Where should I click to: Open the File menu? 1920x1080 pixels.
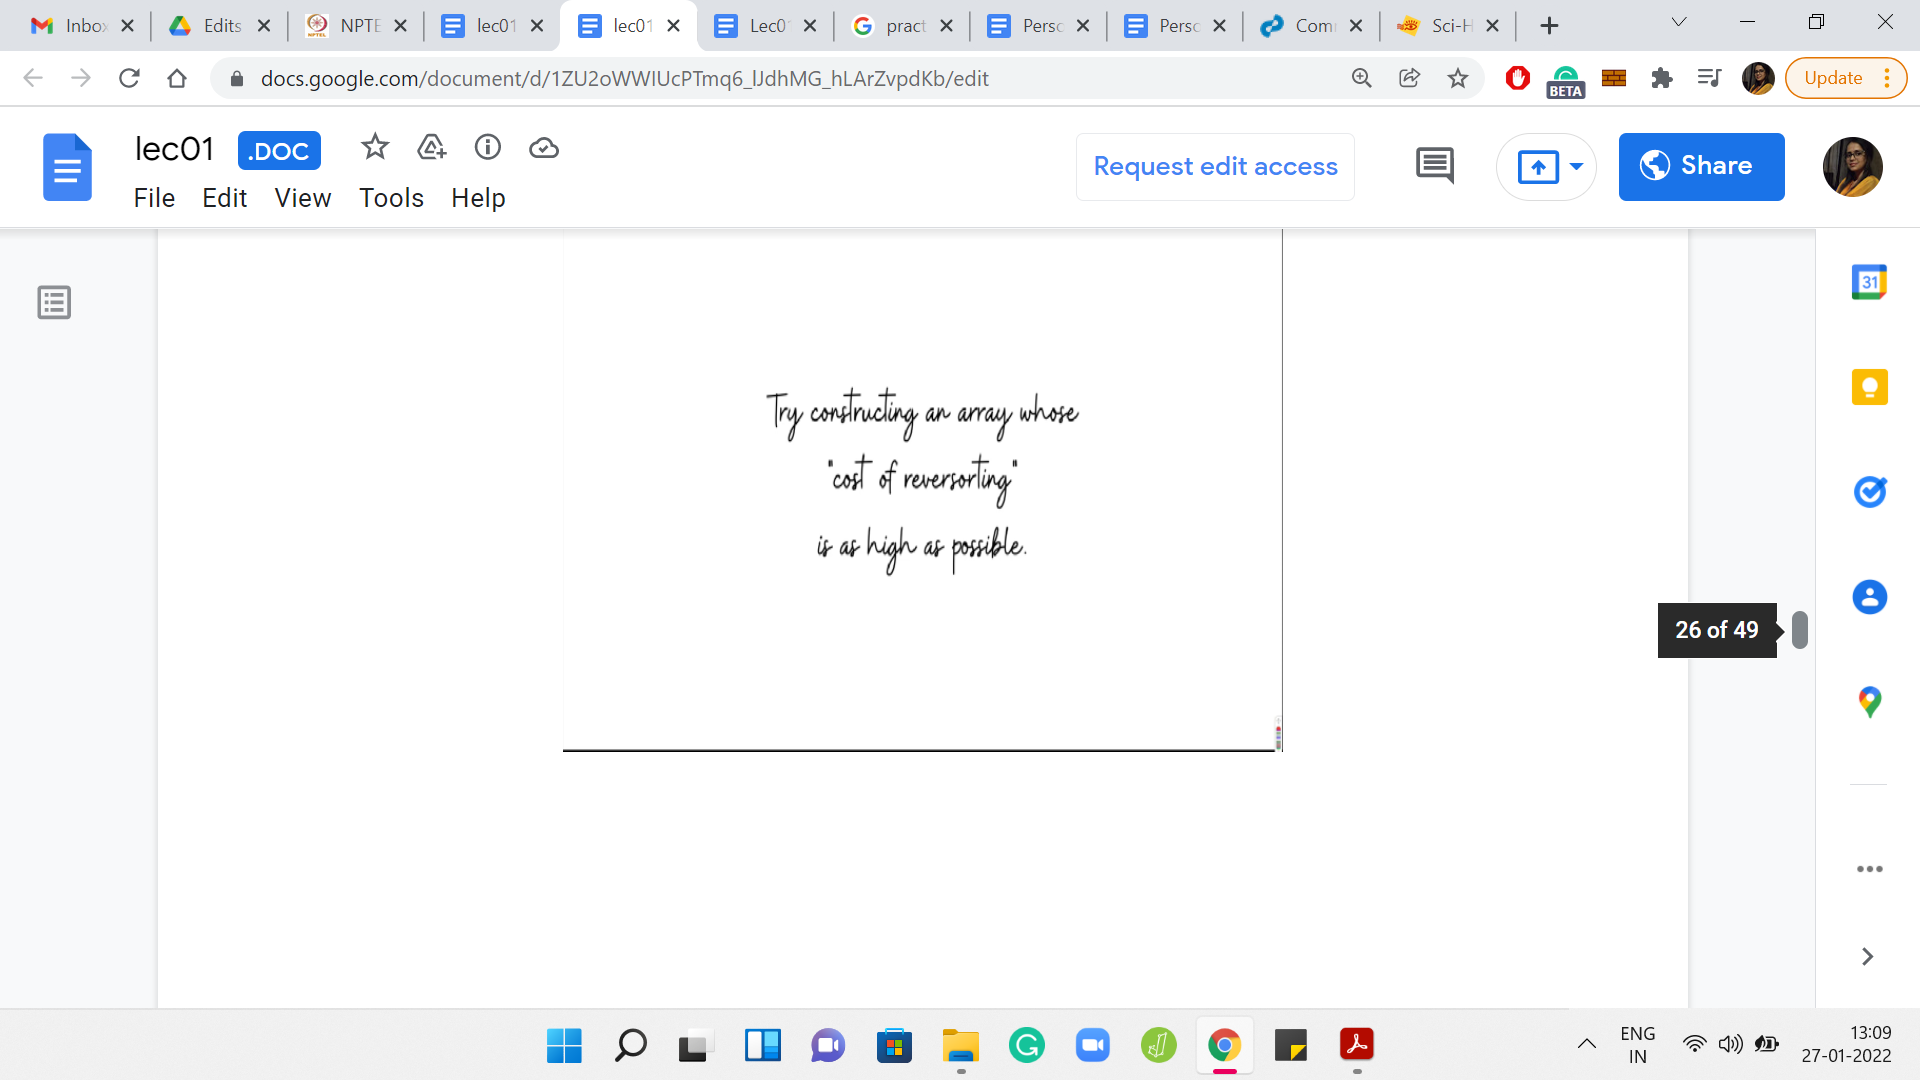154,198
